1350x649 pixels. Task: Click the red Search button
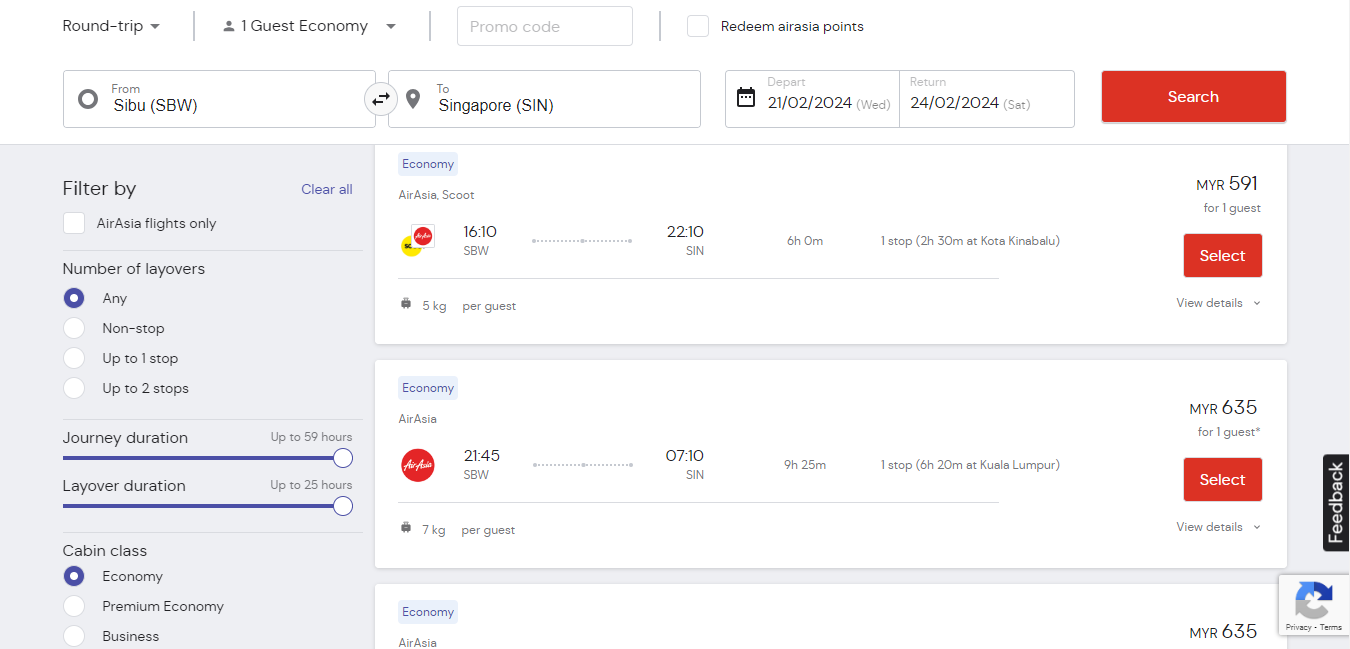[1194, 97]
